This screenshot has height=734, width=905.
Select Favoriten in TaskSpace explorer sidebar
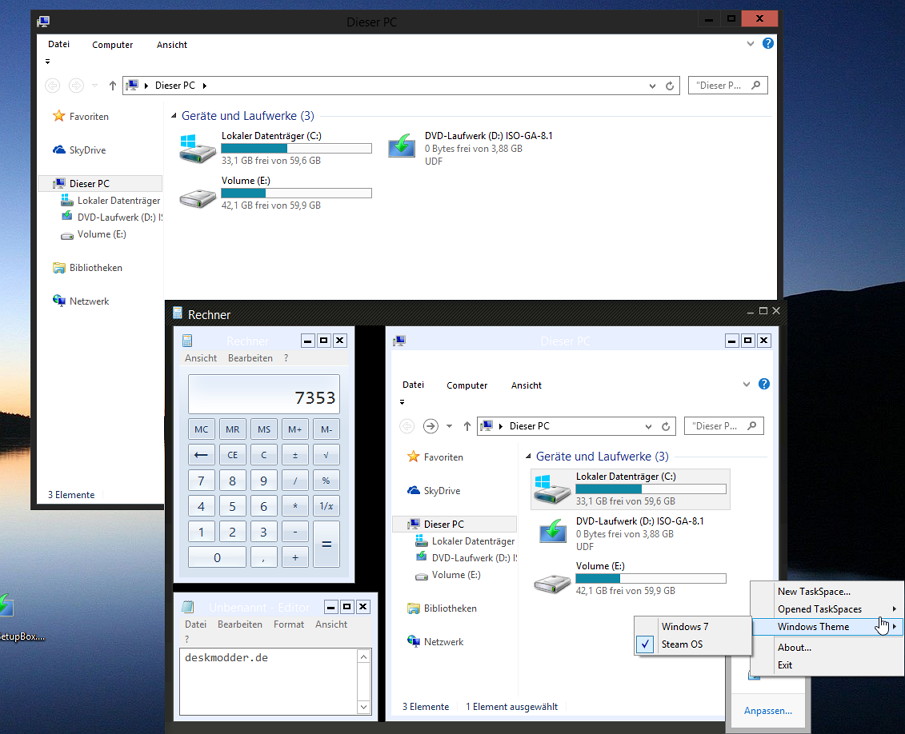tap(435, 457)
